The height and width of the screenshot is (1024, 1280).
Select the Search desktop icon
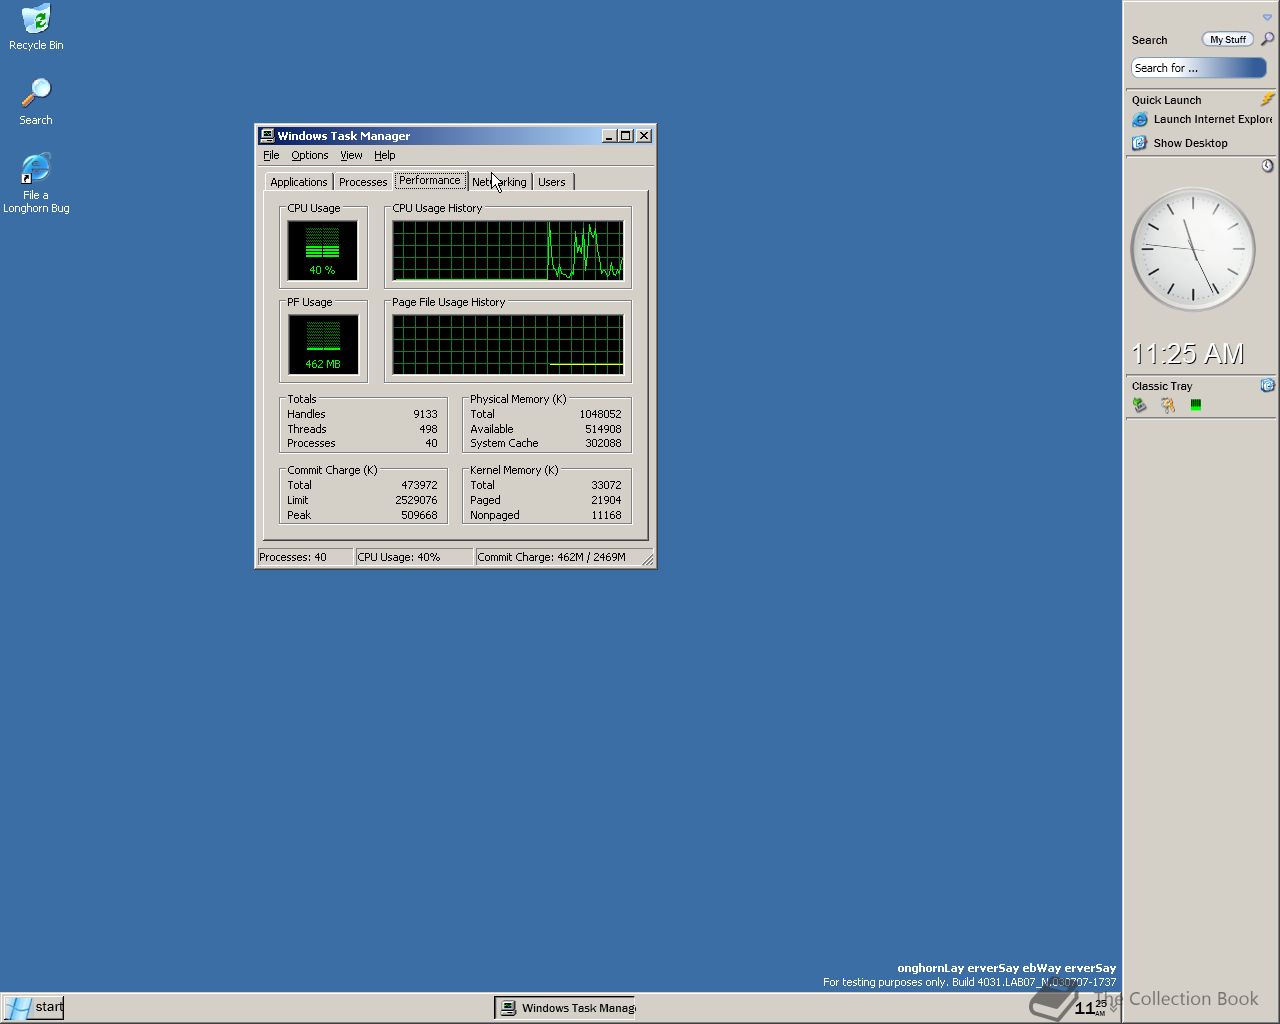tap(36, 102)
